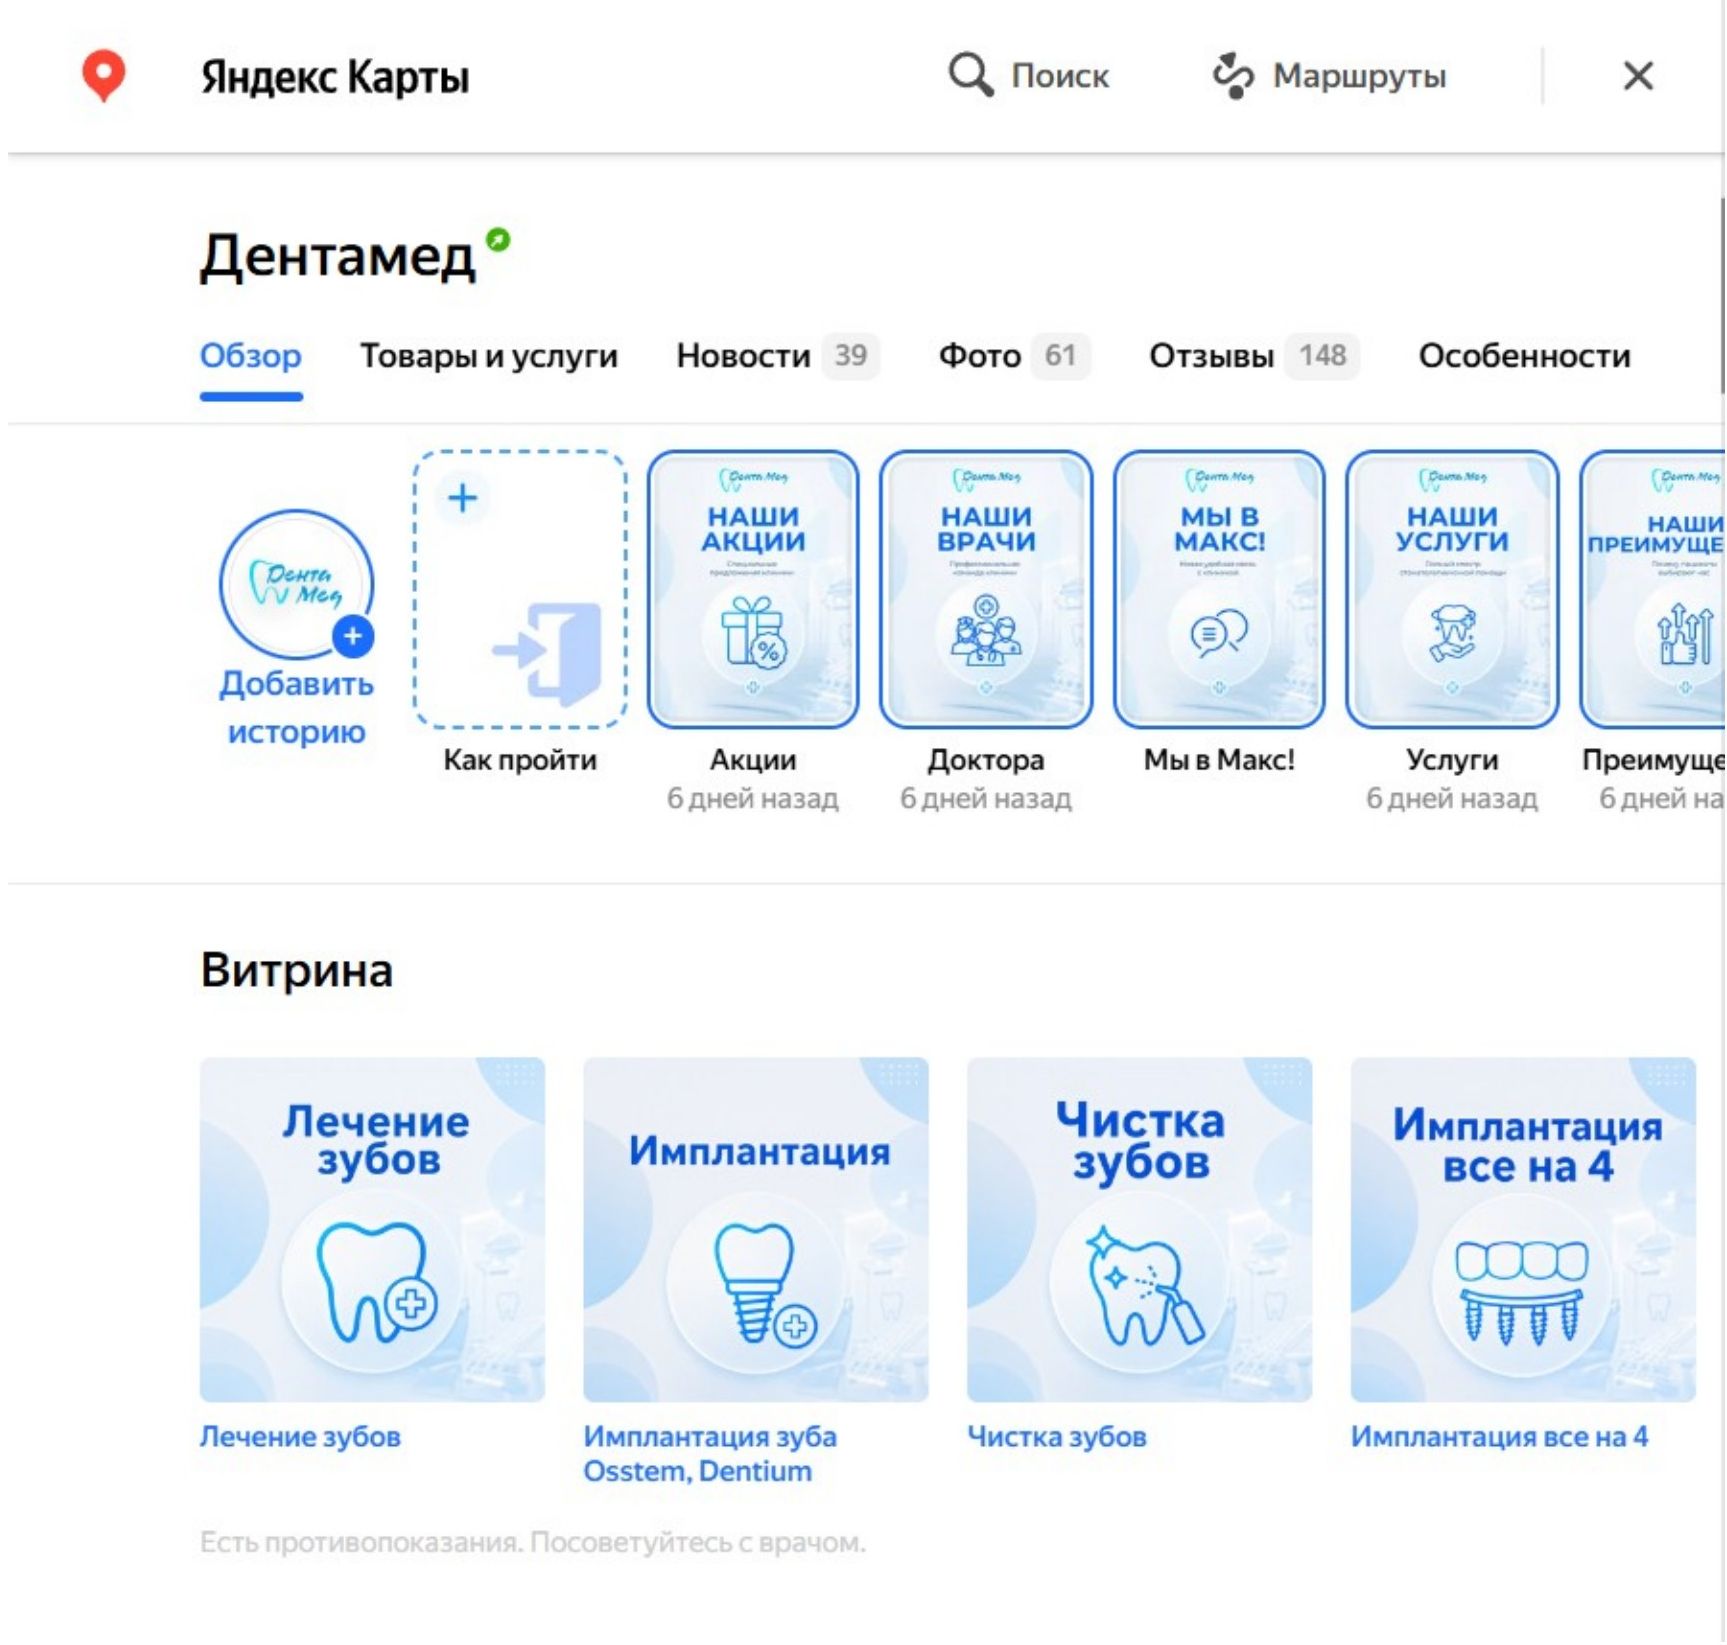Viewport: 1727px width, 1645px height.
Task: Switch to Особенности tab
Action: pyautogui.click(x=1524, y=355)
